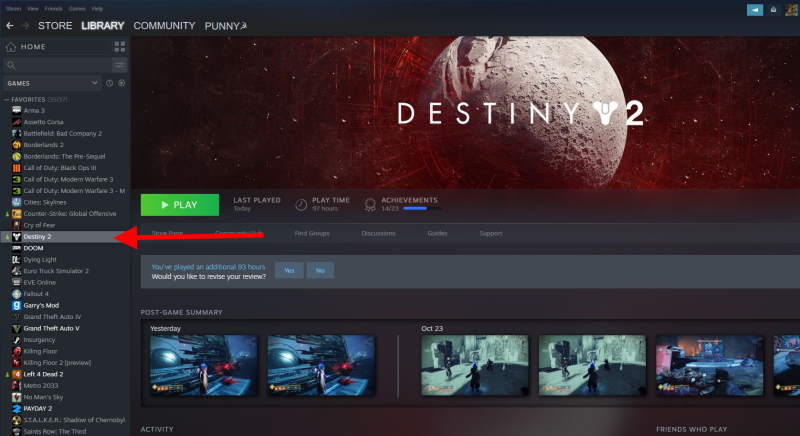Open the PUNNY profile tab
Viewport: 800px width, 436px height.
tap(226, 26)
